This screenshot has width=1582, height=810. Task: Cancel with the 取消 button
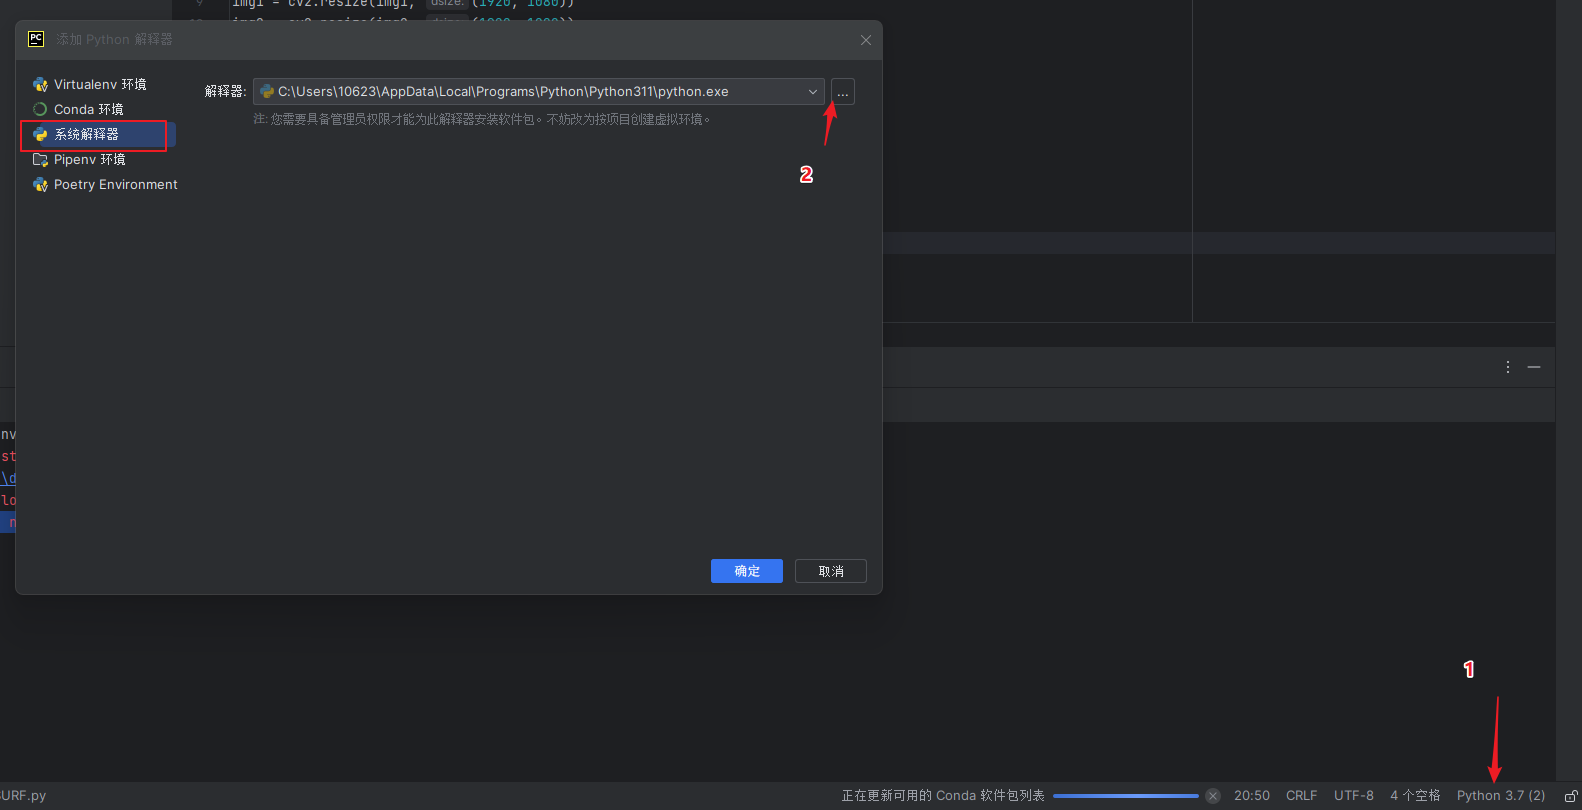(831, 571)
